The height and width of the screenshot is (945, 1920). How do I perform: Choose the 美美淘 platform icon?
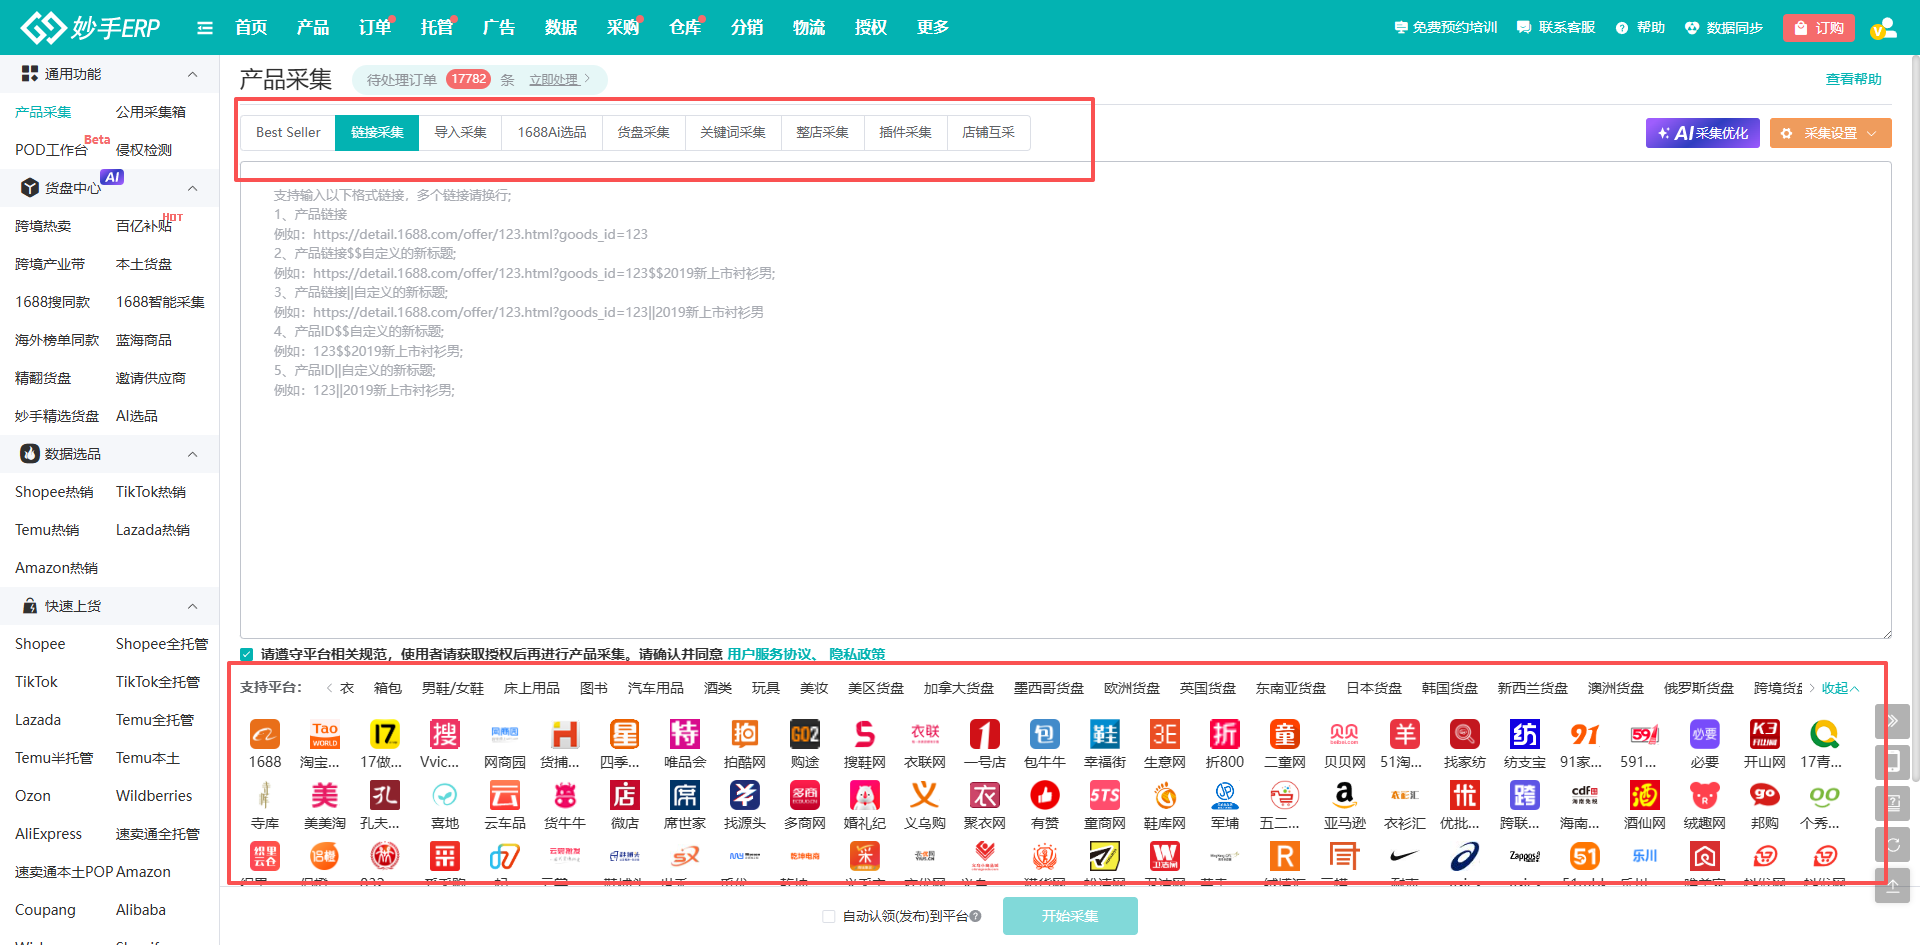pos(325,796)
